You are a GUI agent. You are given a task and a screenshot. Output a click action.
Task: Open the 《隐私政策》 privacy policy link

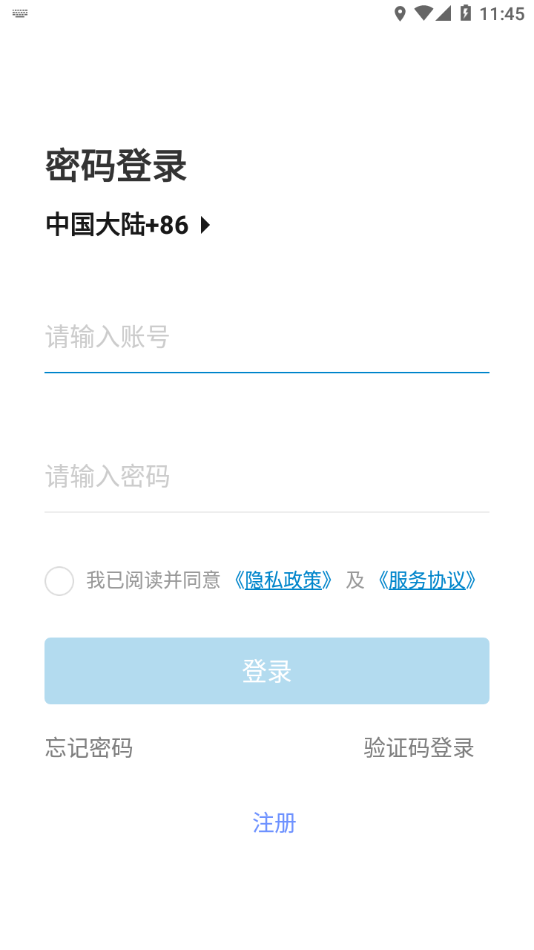[x=283, y=580]
